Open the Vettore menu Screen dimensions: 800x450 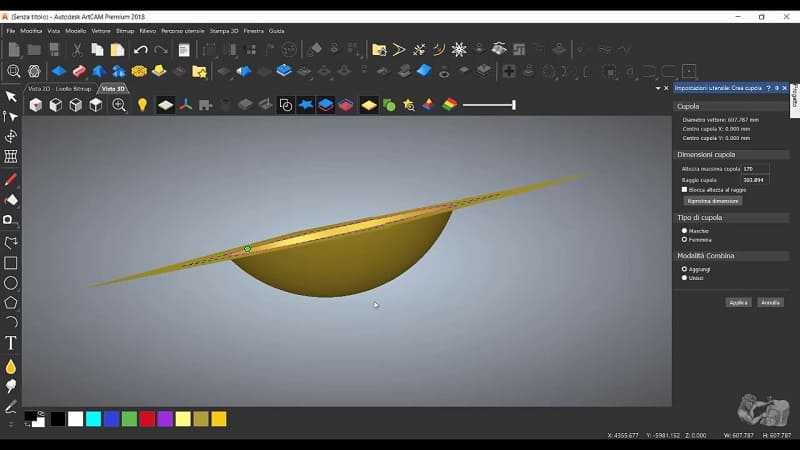click(101, 31)
